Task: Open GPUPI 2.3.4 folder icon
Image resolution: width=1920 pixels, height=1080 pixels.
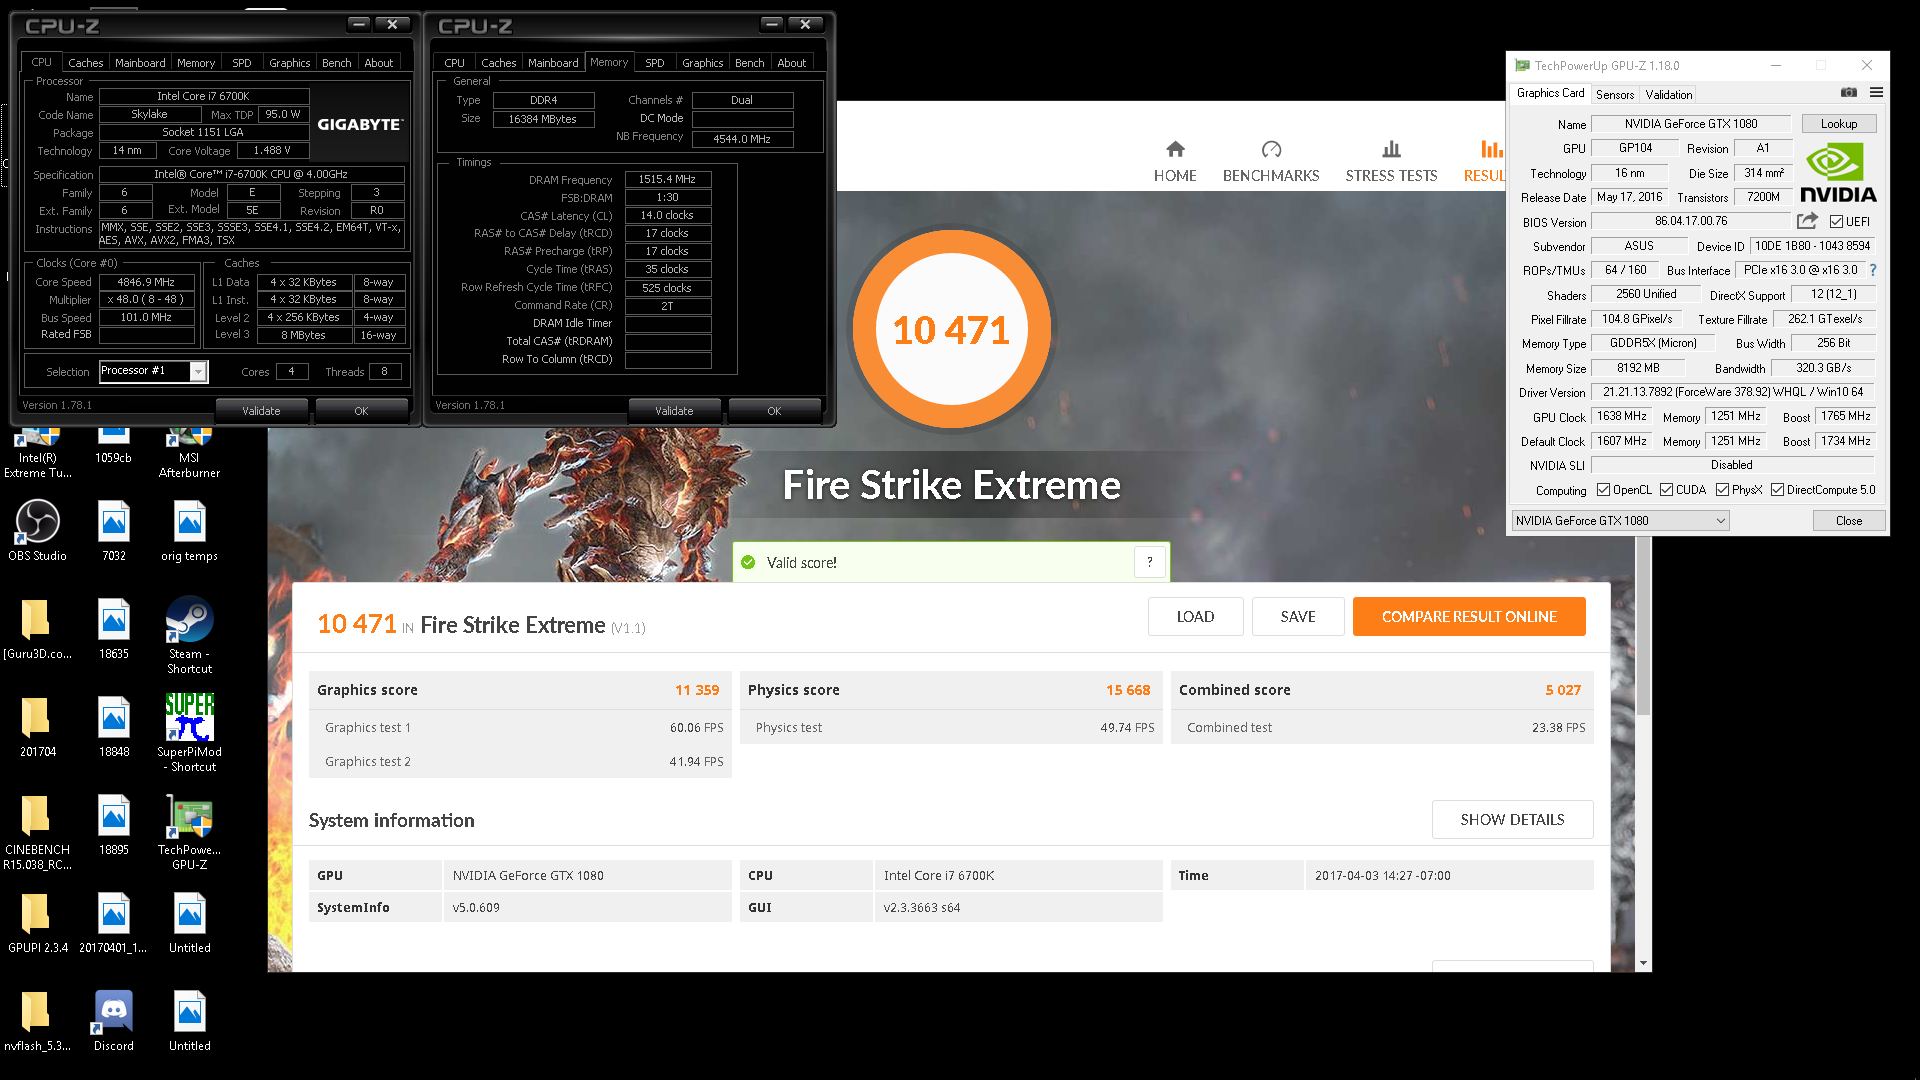Action: [38, 923]
